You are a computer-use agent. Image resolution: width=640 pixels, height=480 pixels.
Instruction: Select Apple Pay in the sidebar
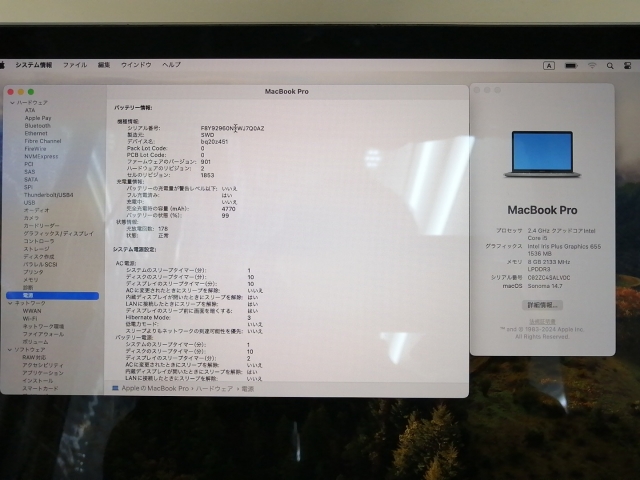(x=38, y=118)
